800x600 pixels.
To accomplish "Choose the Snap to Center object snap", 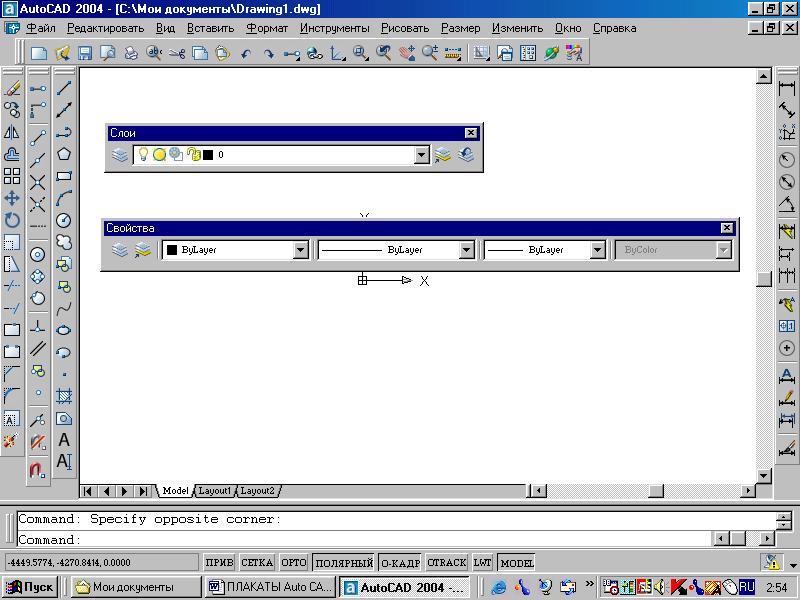I will point(38,254).
